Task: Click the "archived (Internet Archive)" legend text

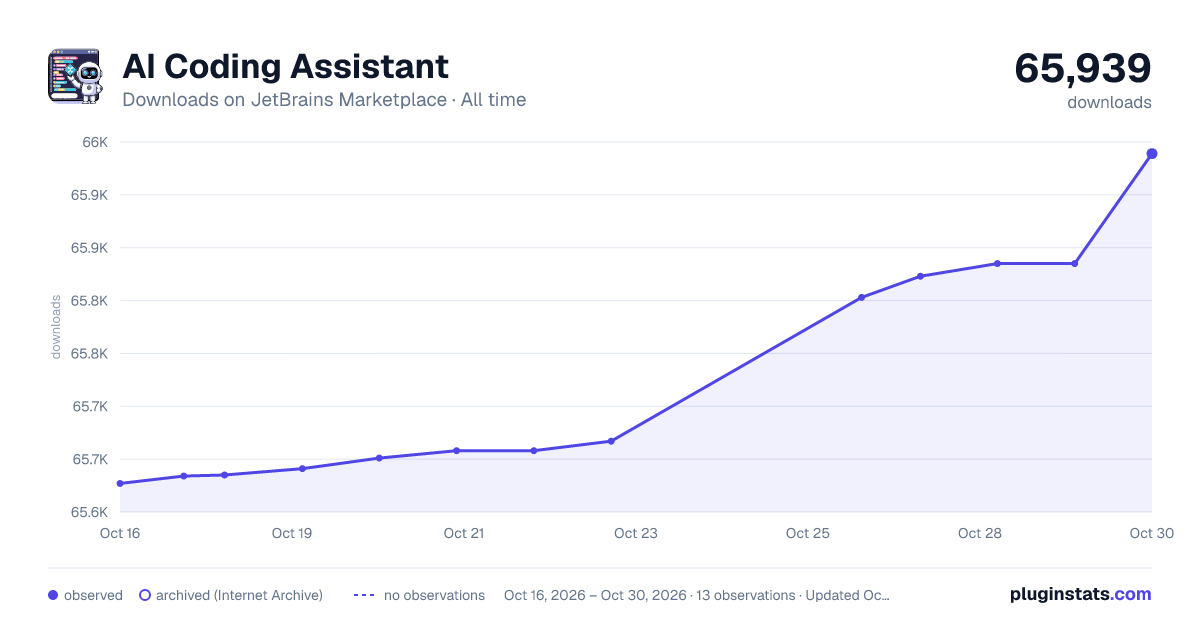Action: click(239, 595)
